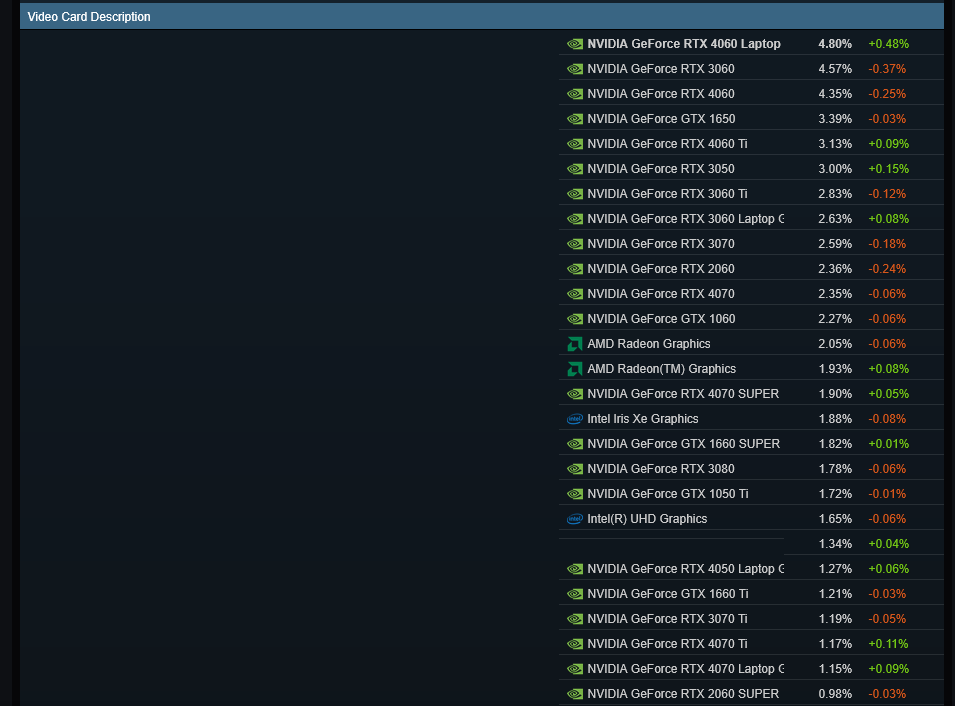Select NVIDIA GeForce RTX 3060 Laptop name
This screenshot has height=706, width=955.
click(x=686, y=219)
